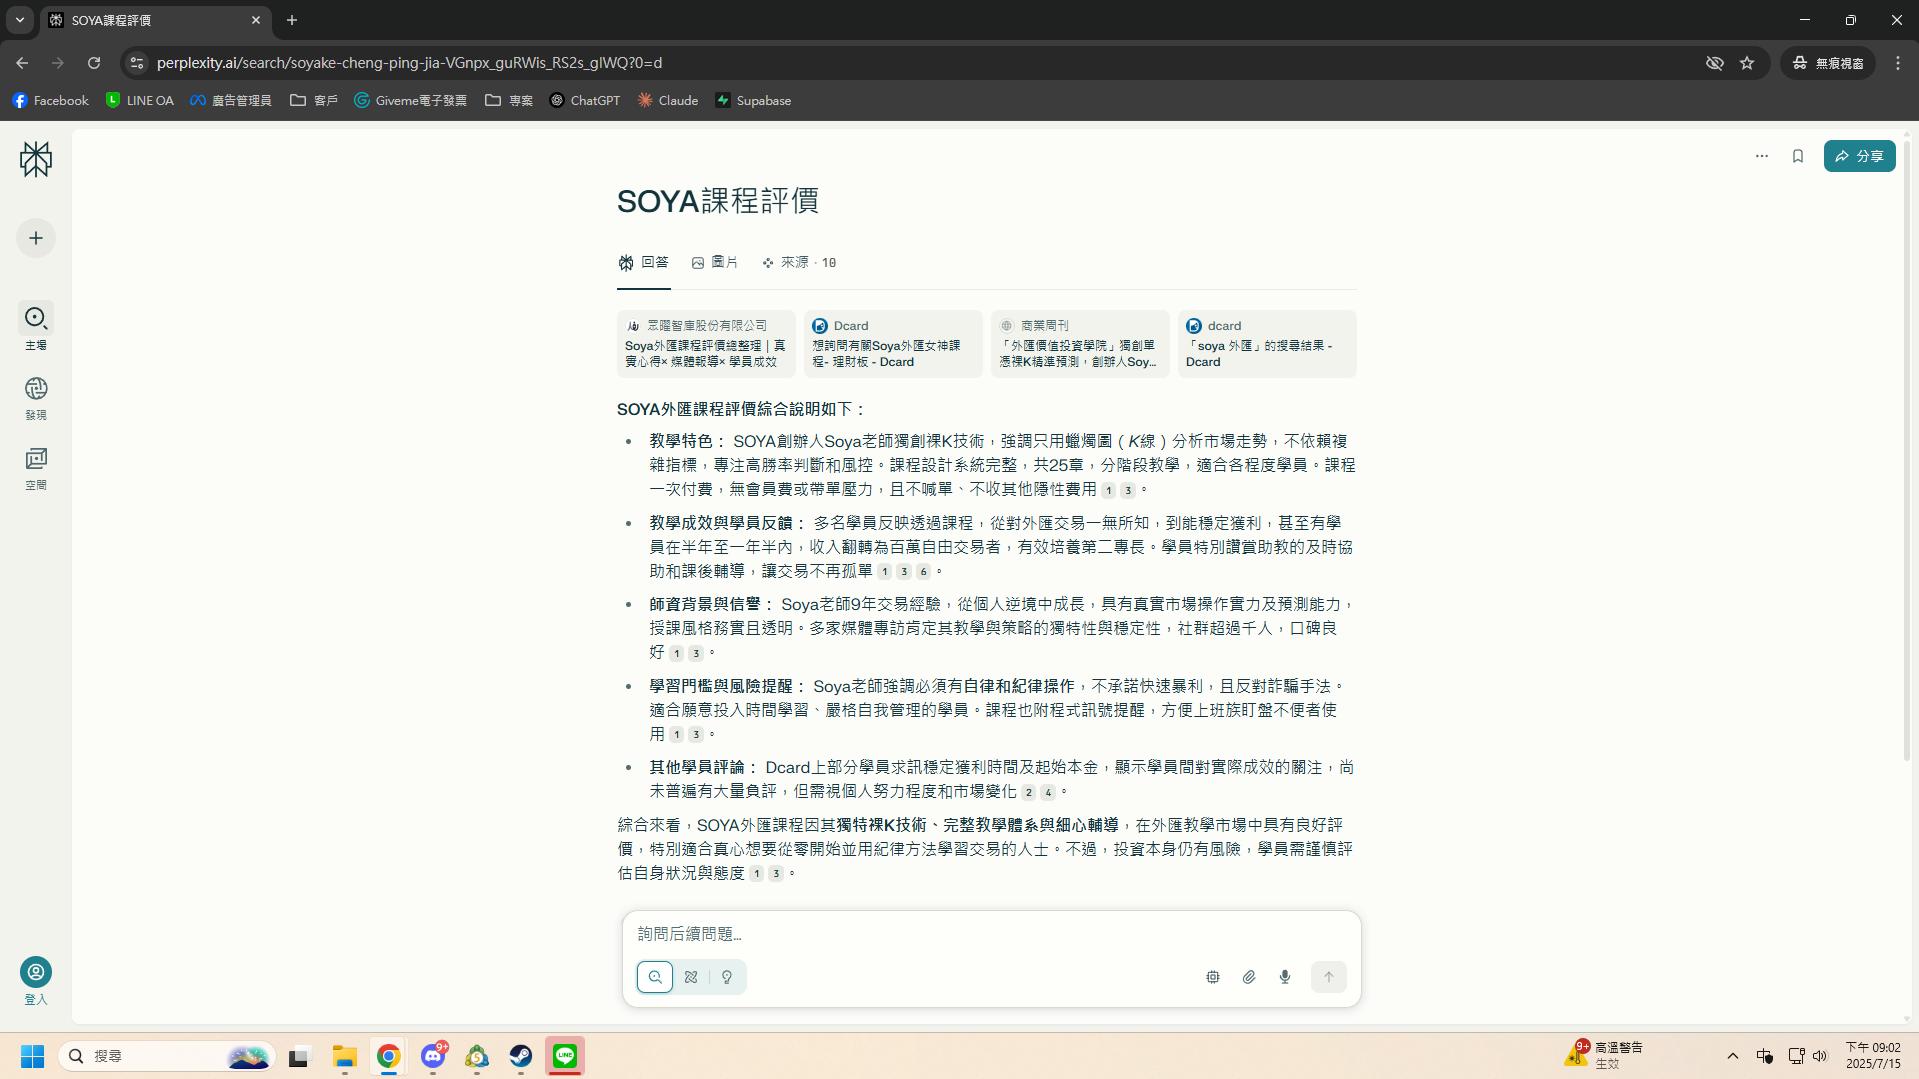Click the 分享 share button
1919x1079 pixels.
1859,156
